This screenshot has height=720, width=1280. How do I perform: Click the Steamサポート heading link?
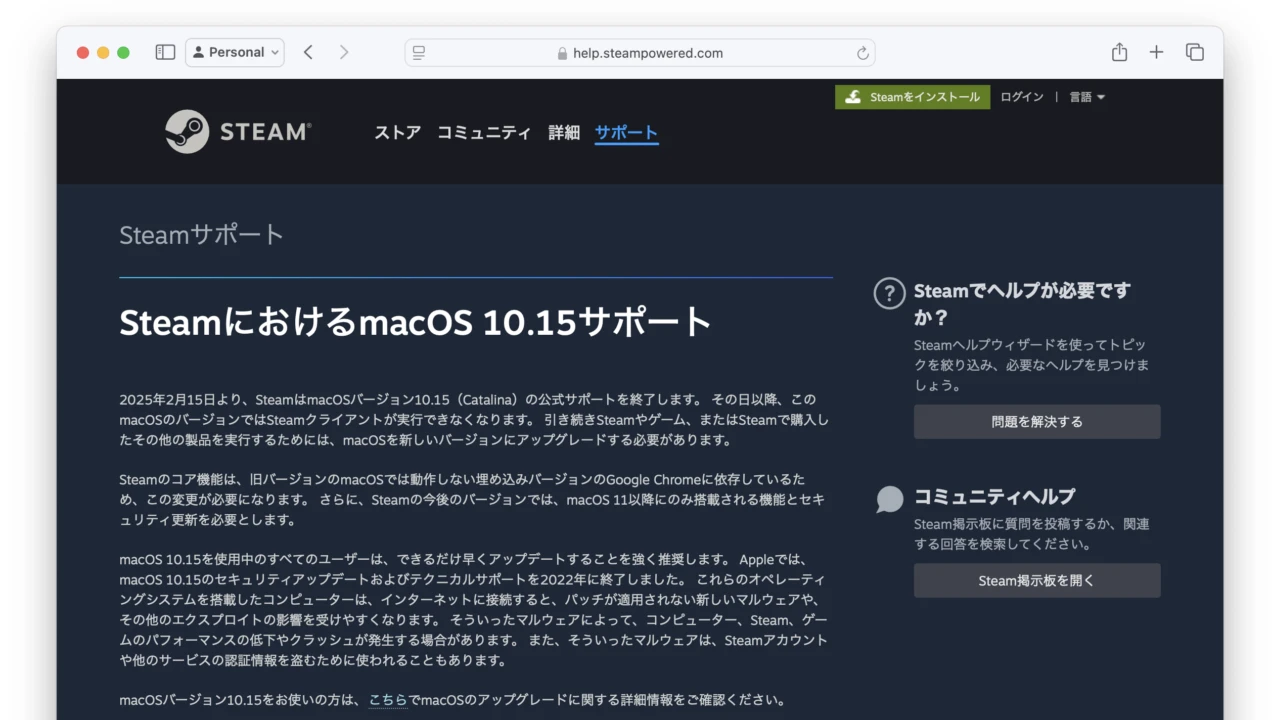(202, 235)
